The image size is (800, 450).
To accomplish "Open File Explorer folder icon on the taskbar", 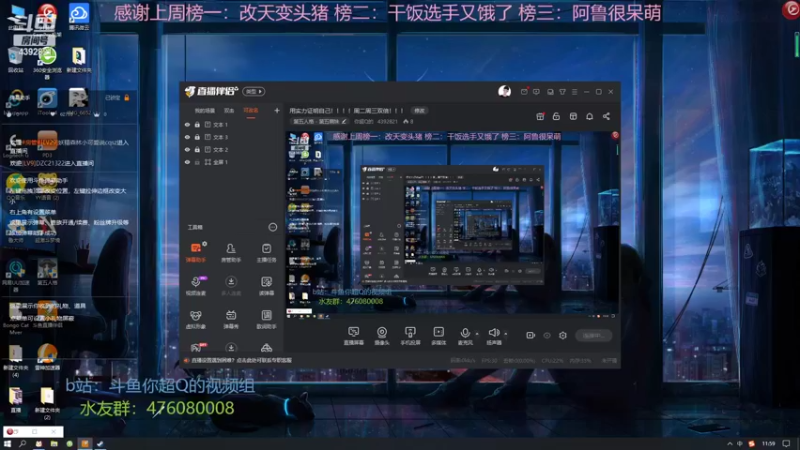I will coord(54,444).
